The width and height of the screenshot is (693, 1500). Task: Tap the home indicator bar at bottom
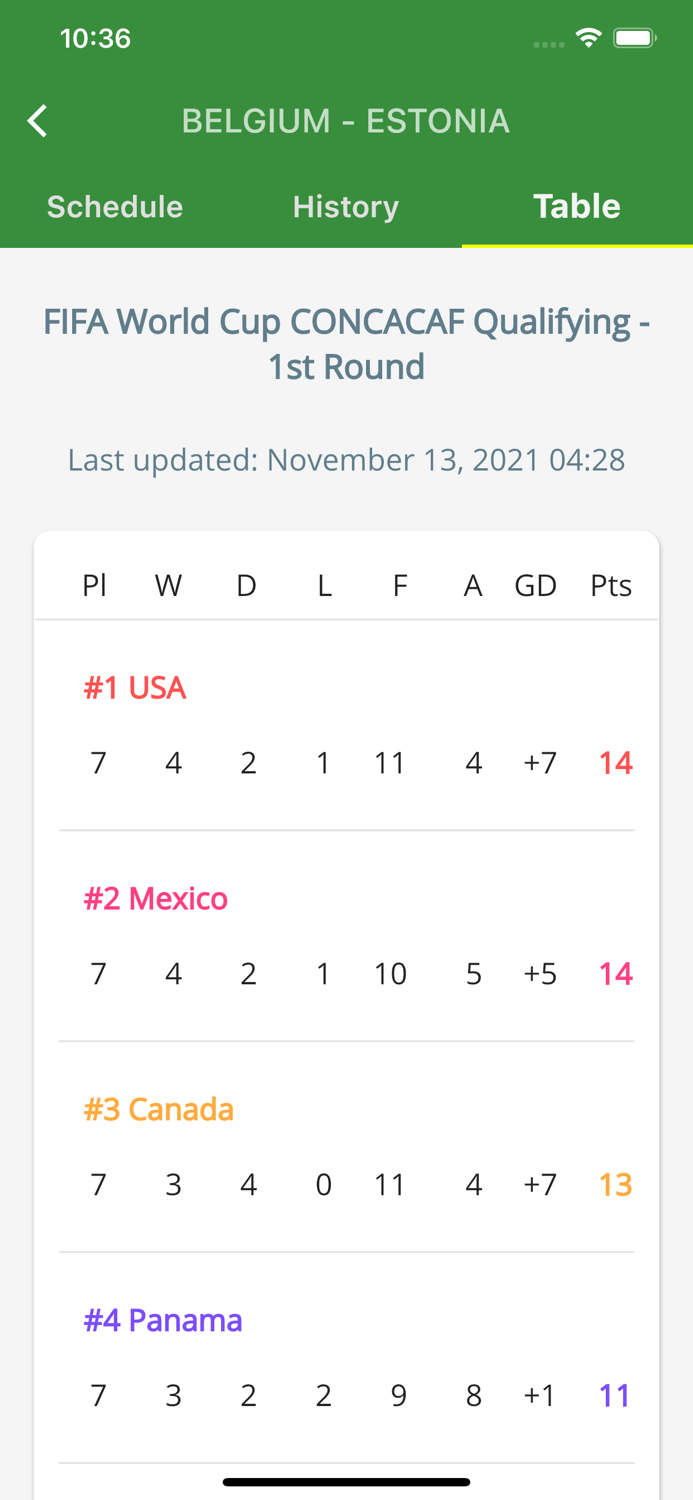(346, 1482)
